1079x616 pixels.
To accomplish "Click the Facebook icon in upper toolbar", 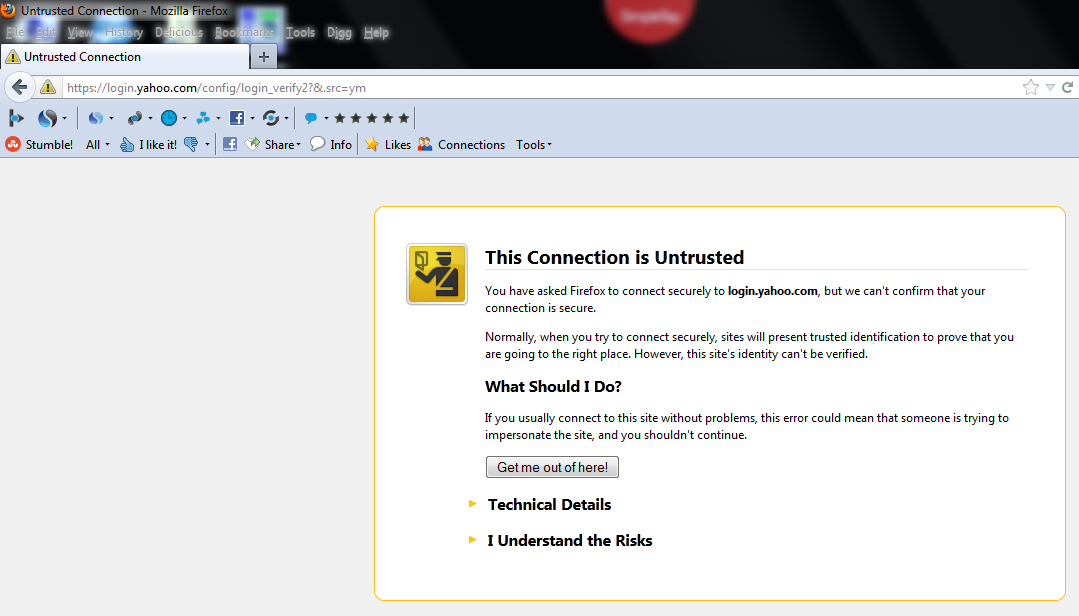I will 237,118.
